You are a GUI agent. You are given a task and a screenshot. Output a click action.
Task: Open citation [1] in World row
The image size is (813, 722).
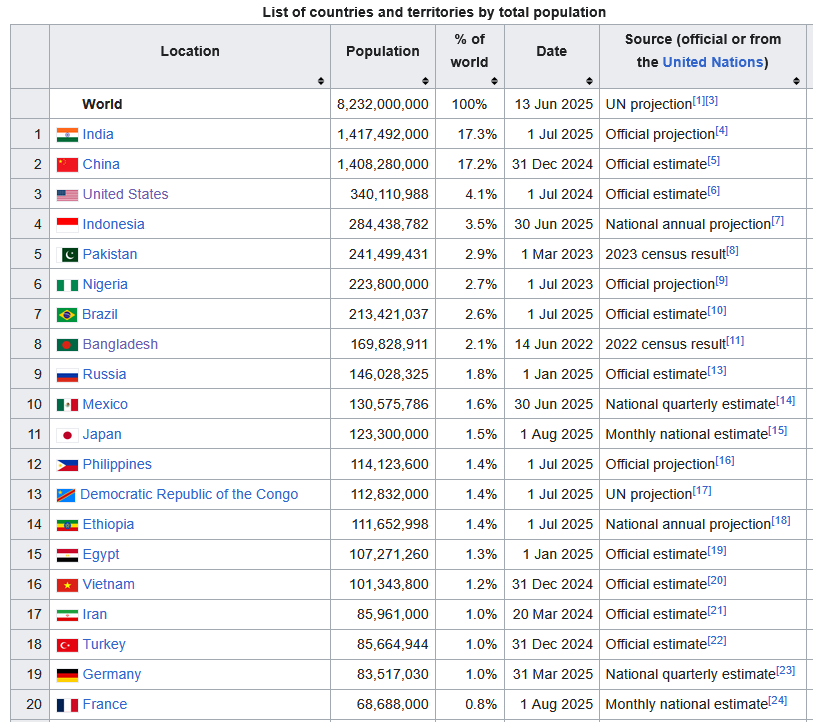(x=698, y=101)
